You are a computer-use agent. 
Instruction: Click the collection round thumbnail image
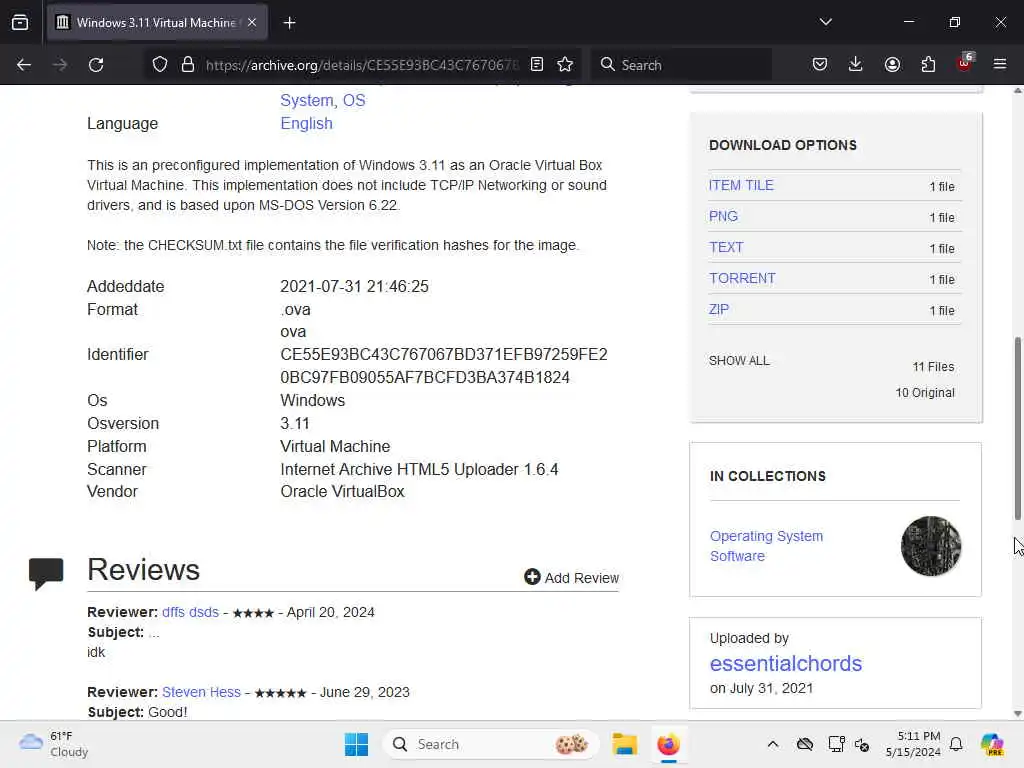click(x=931, y=546)
